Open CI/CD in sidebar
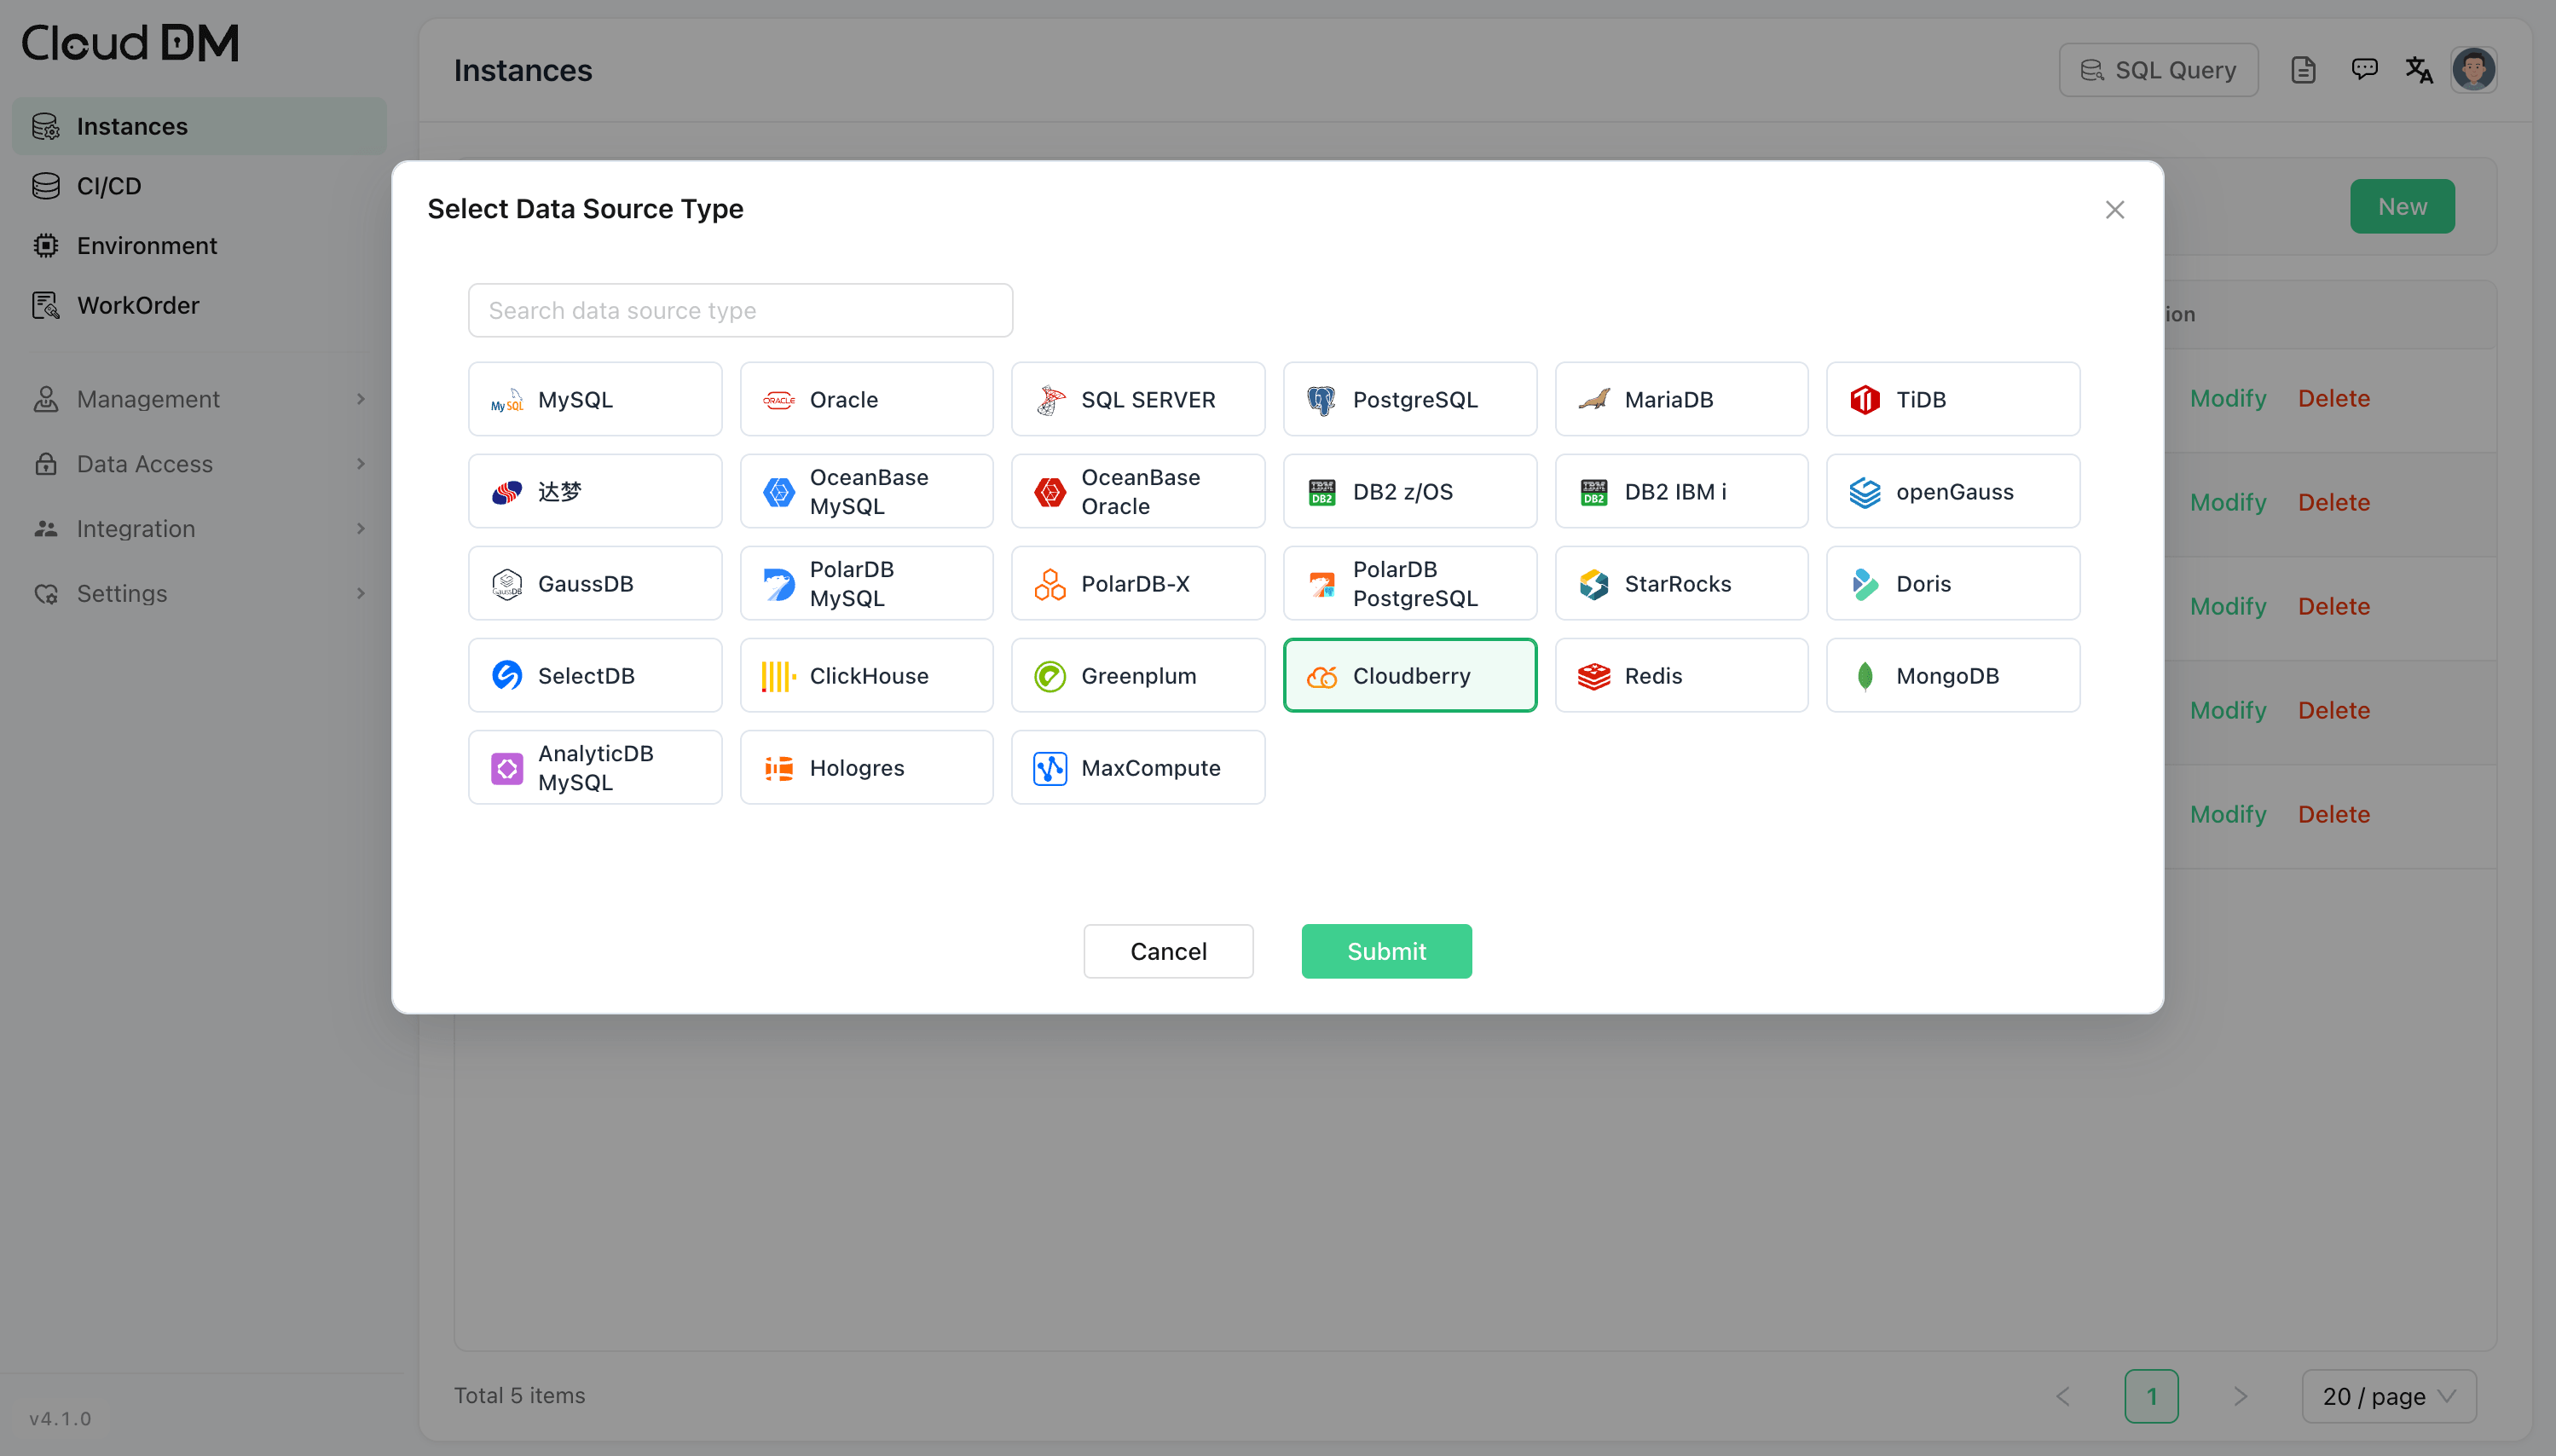Viewport: 2556px width, 1456px height. pos(200,186)
